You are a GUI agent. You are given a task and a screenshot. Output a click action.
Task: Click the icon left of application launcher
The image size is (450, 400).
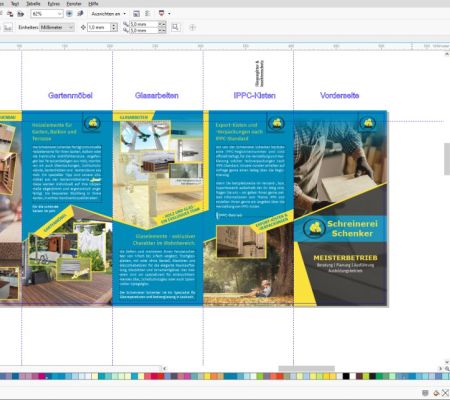click(148, 14)
